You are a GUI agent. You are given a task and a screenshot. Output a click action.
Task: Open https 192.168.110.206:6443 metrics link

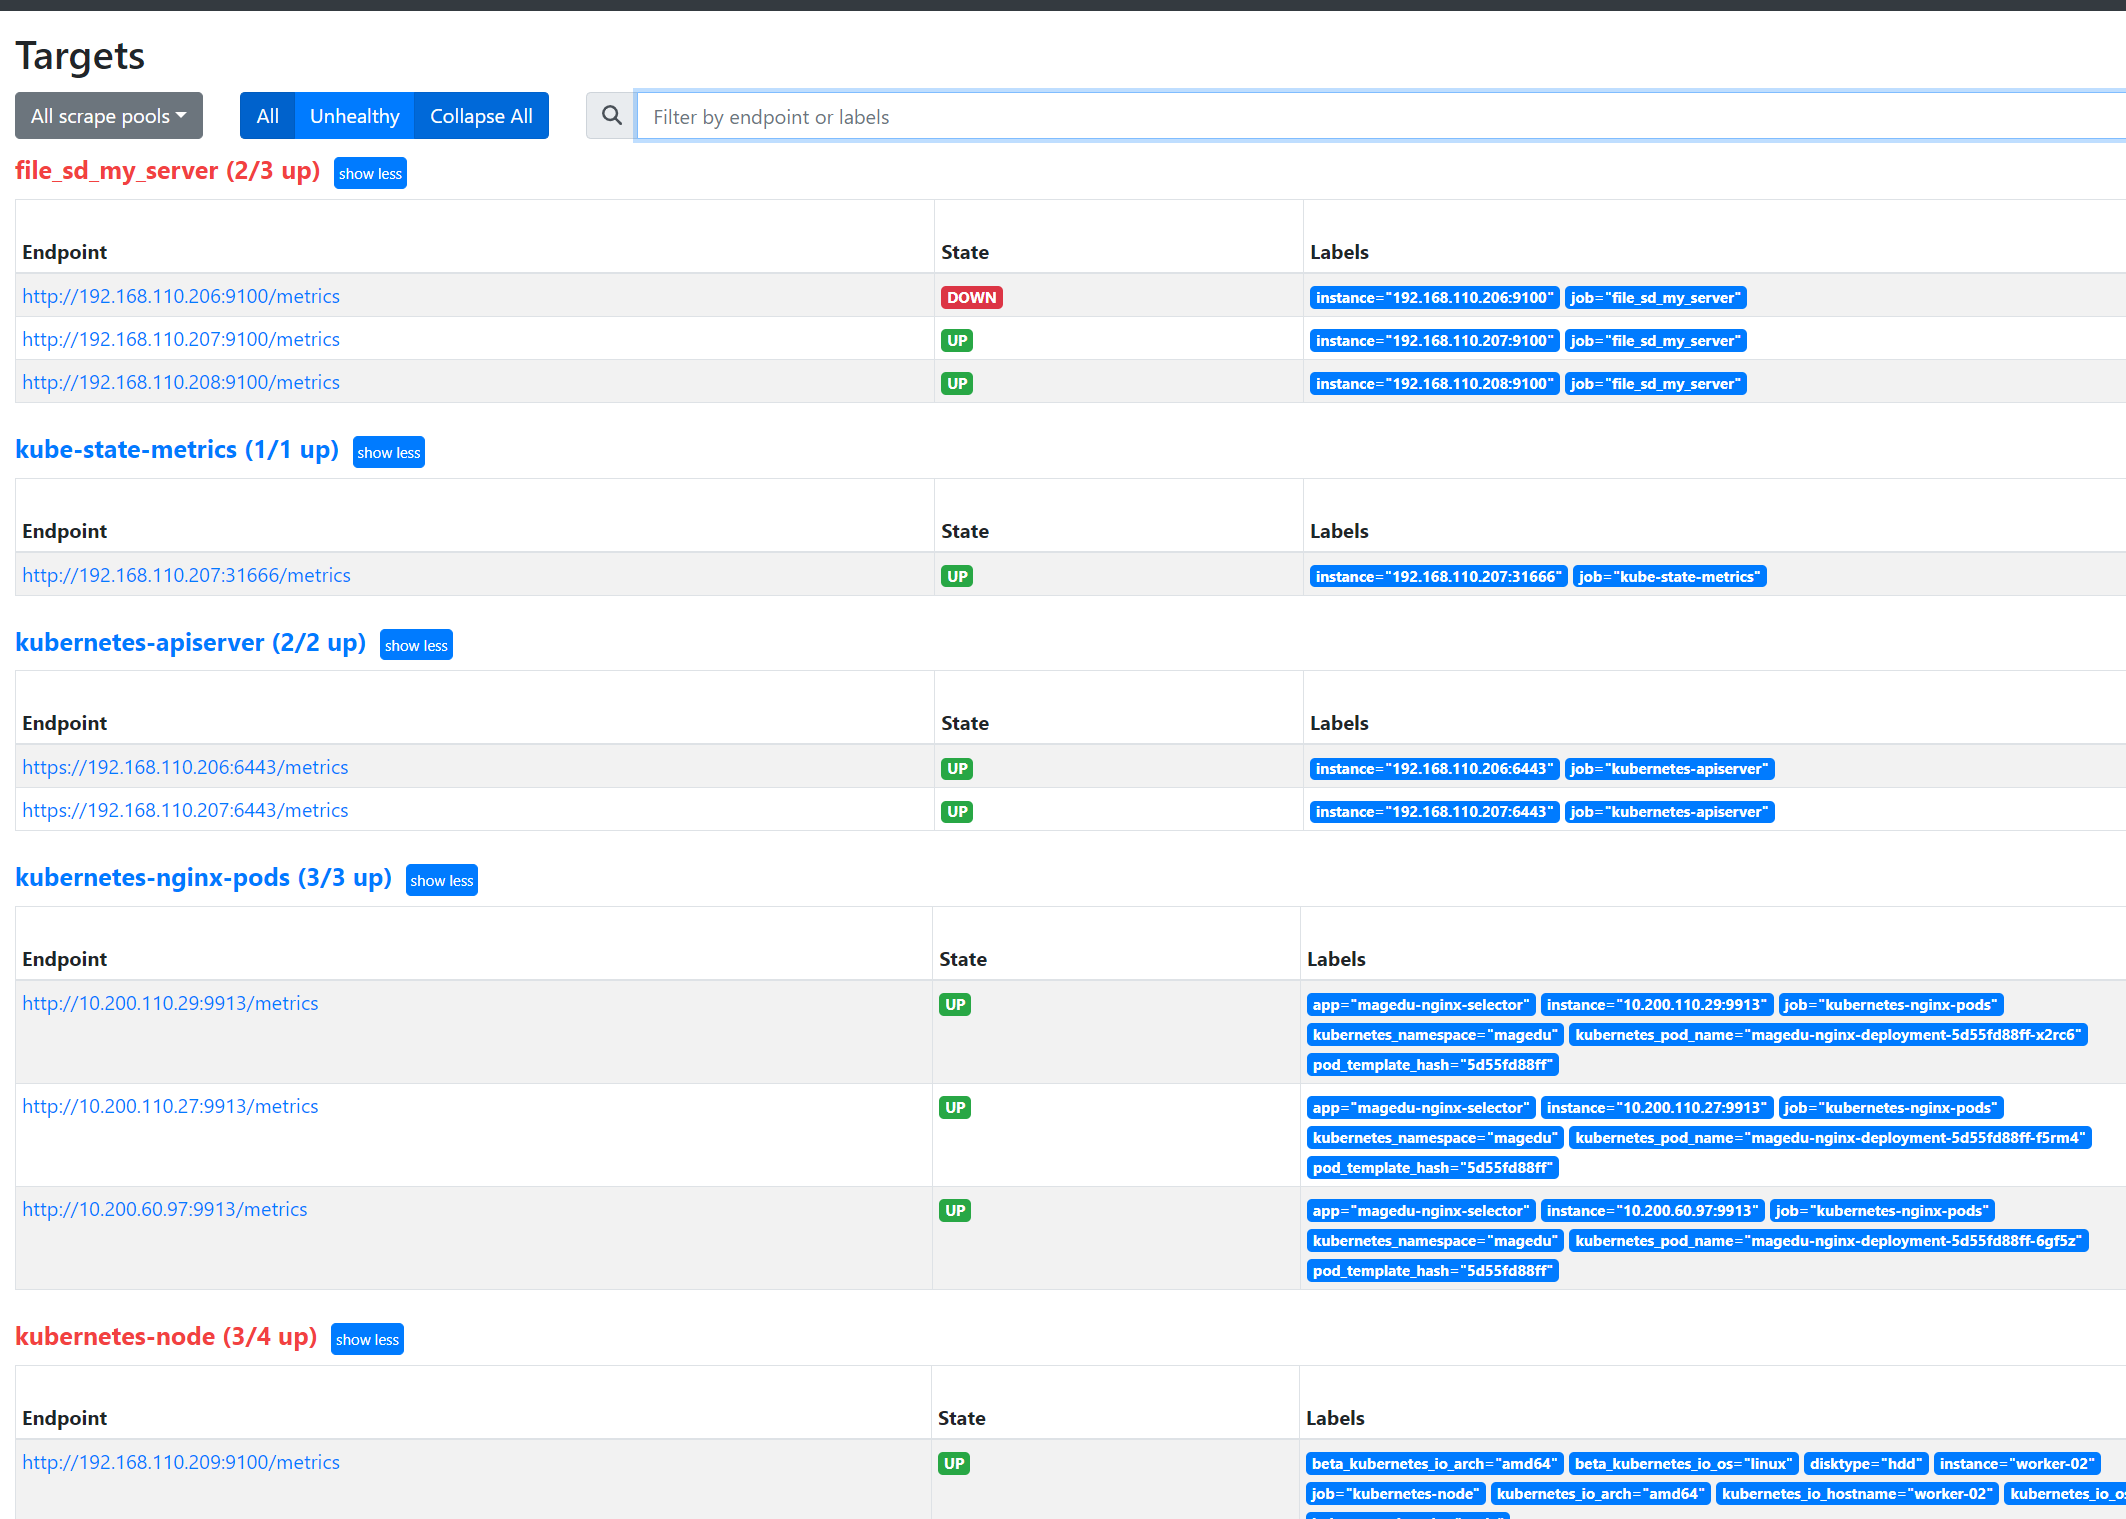click(x=185, y=767)
